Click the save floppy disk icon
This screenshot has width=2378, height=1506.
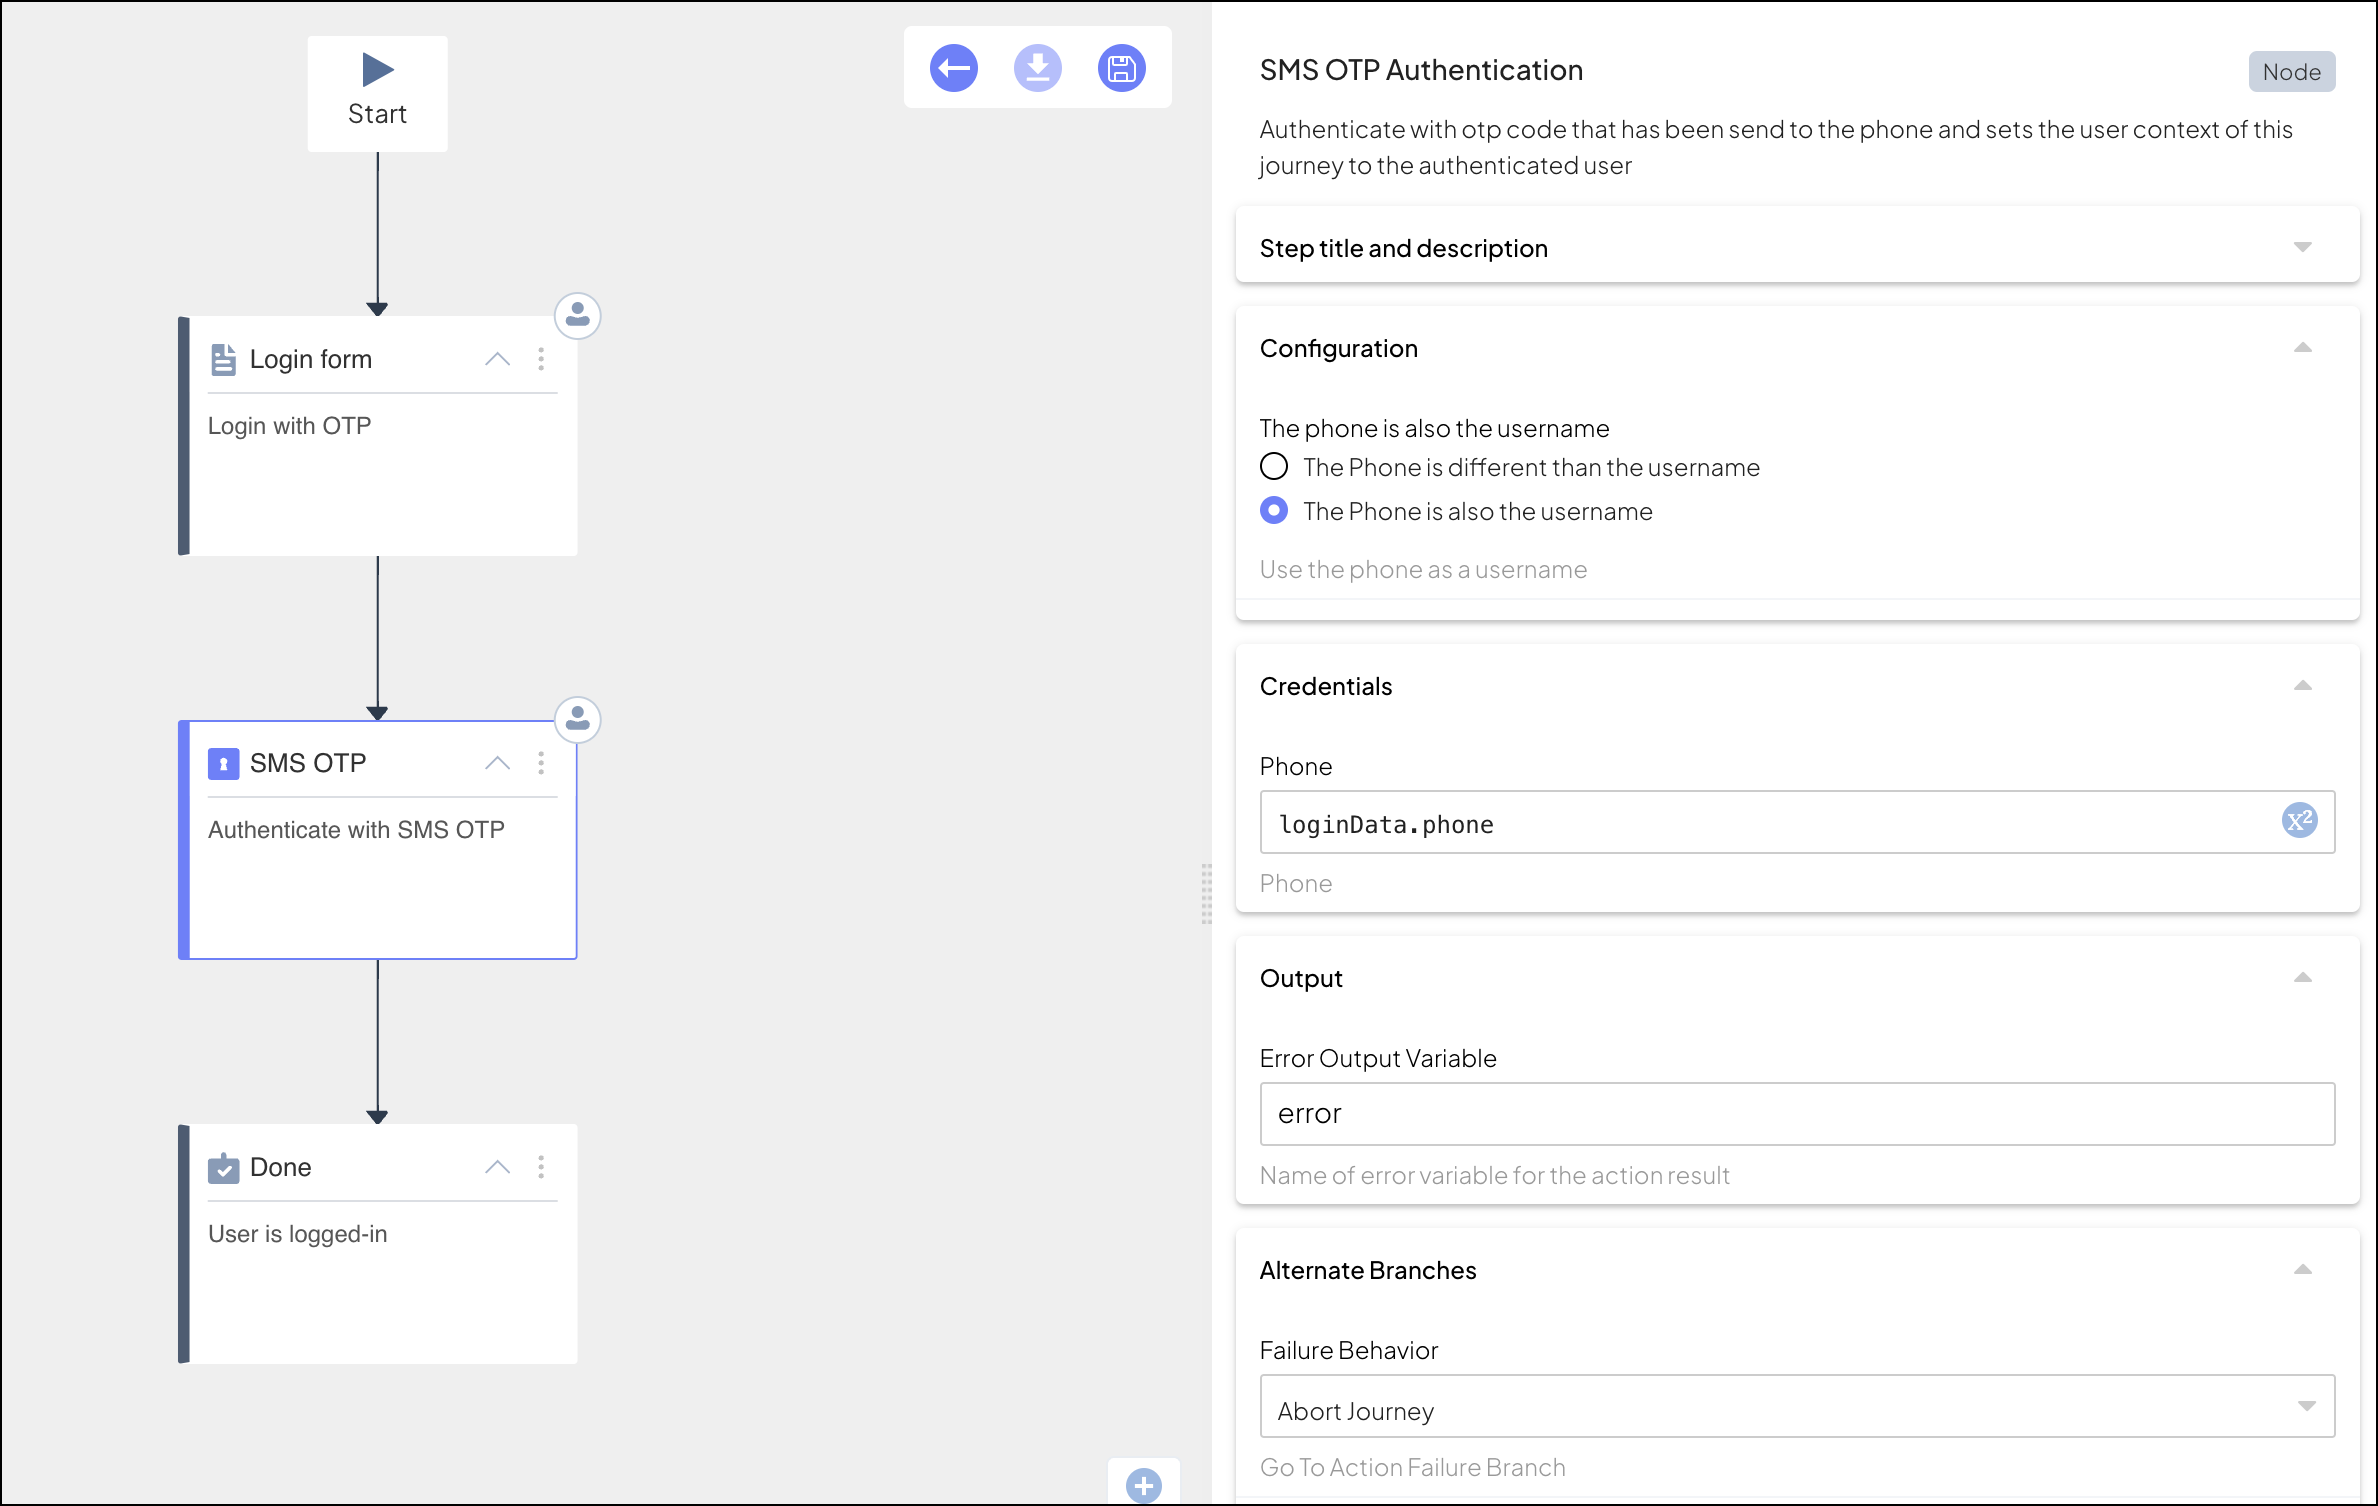tap(1121, 69)
